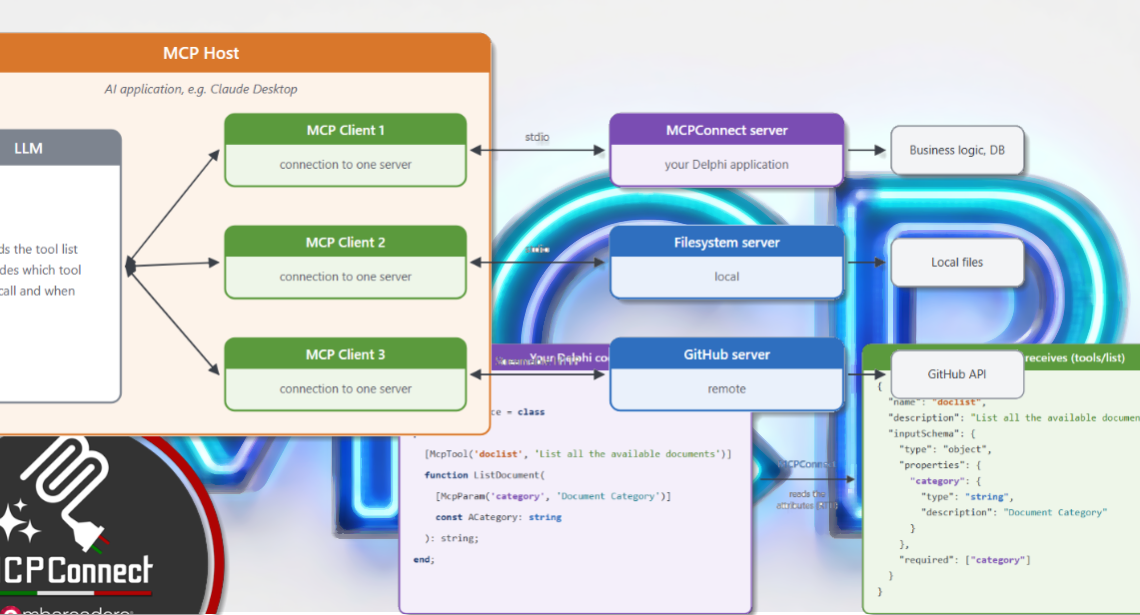Select the MCP Client 3 box title
Viewport: 1140px width, 615px height.
(x=345, y=354)
